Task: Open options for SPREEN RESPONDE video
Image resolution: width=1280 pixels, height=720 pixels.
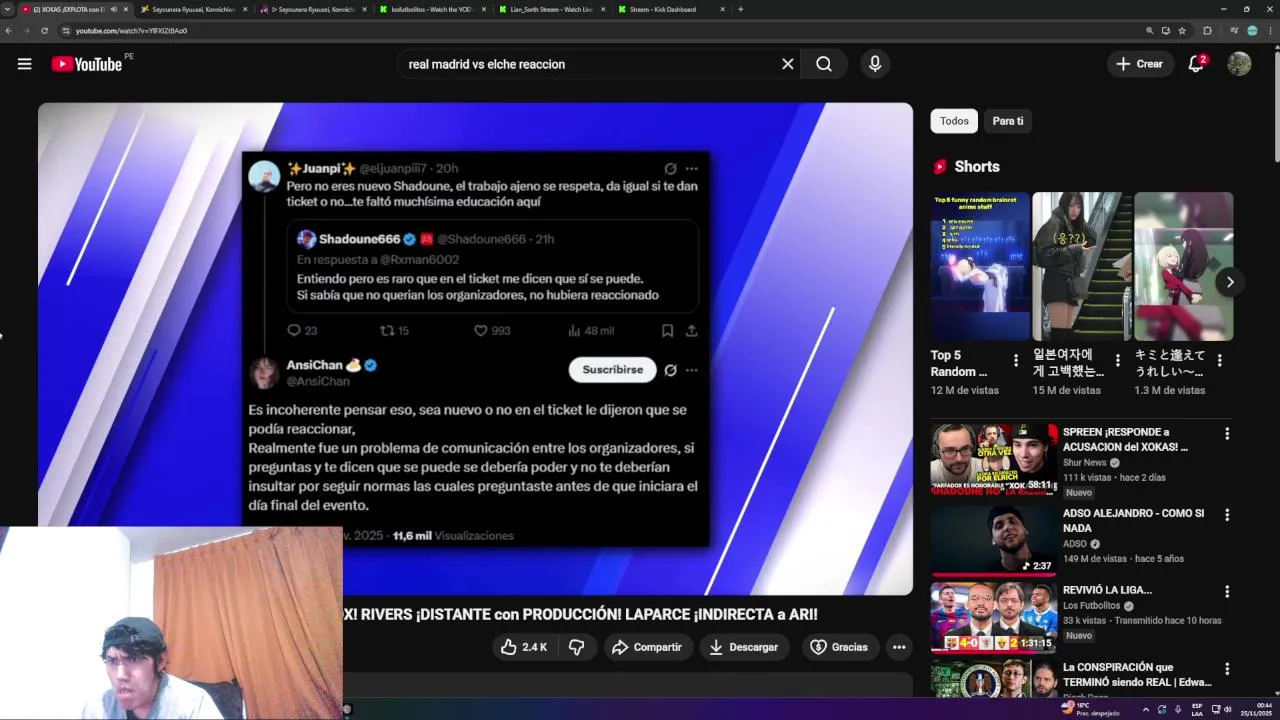Action: tap(1227, 434)
